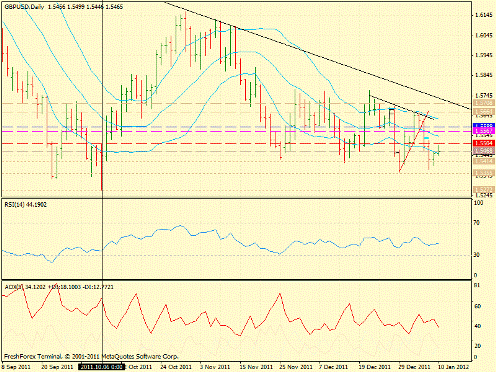The width and height of the screenshot is (496, 372).
Task: Click the 29 Dec 2011 date label
Action: [414, 367]
